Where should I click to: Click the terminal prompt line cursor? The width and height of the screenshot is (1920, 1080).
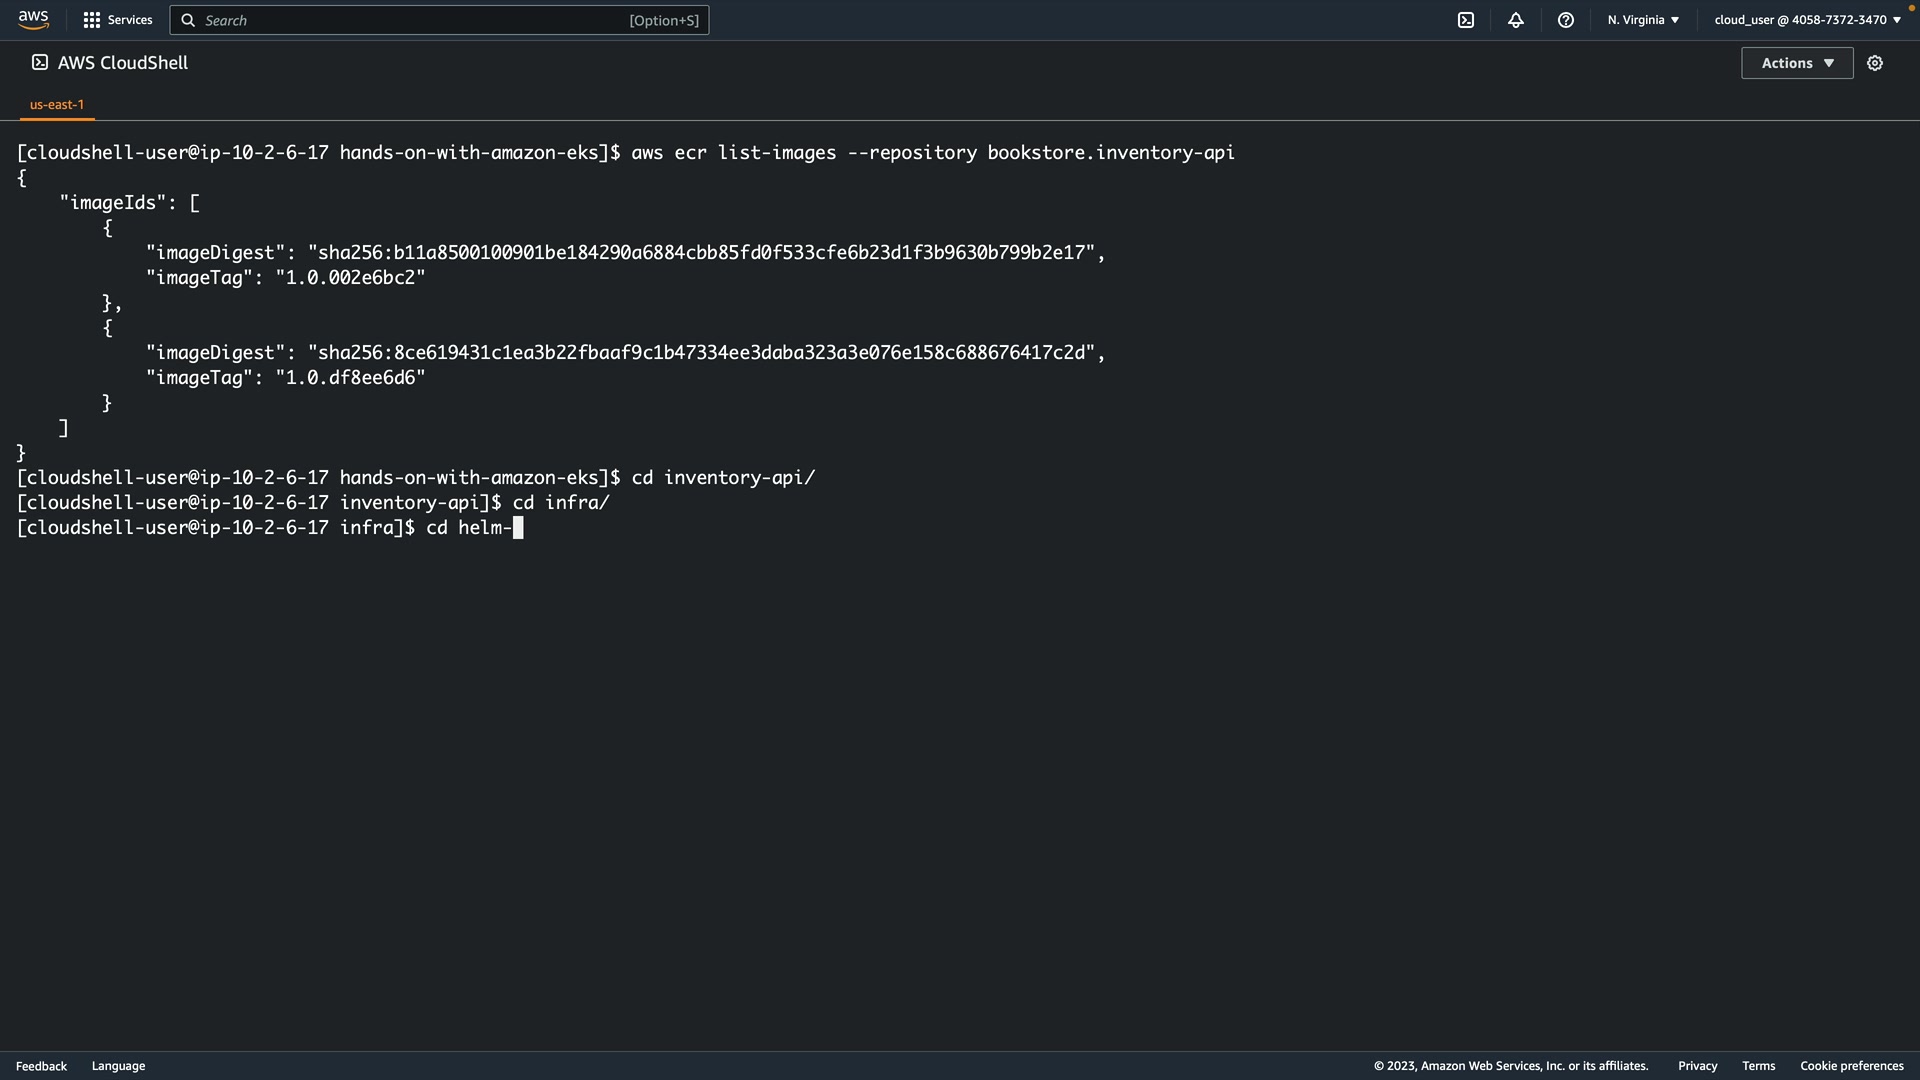[x=518, y=528]
